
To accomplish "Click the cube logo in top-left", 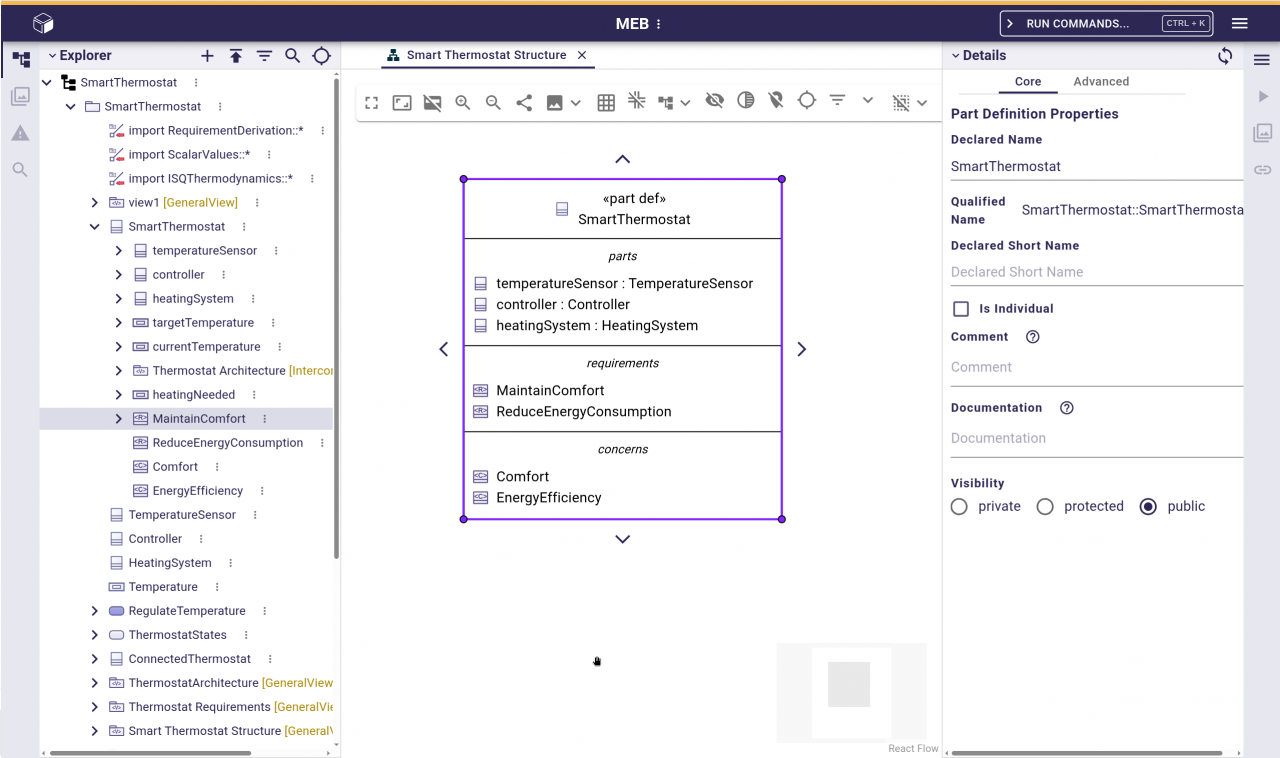I will (43, 23).
